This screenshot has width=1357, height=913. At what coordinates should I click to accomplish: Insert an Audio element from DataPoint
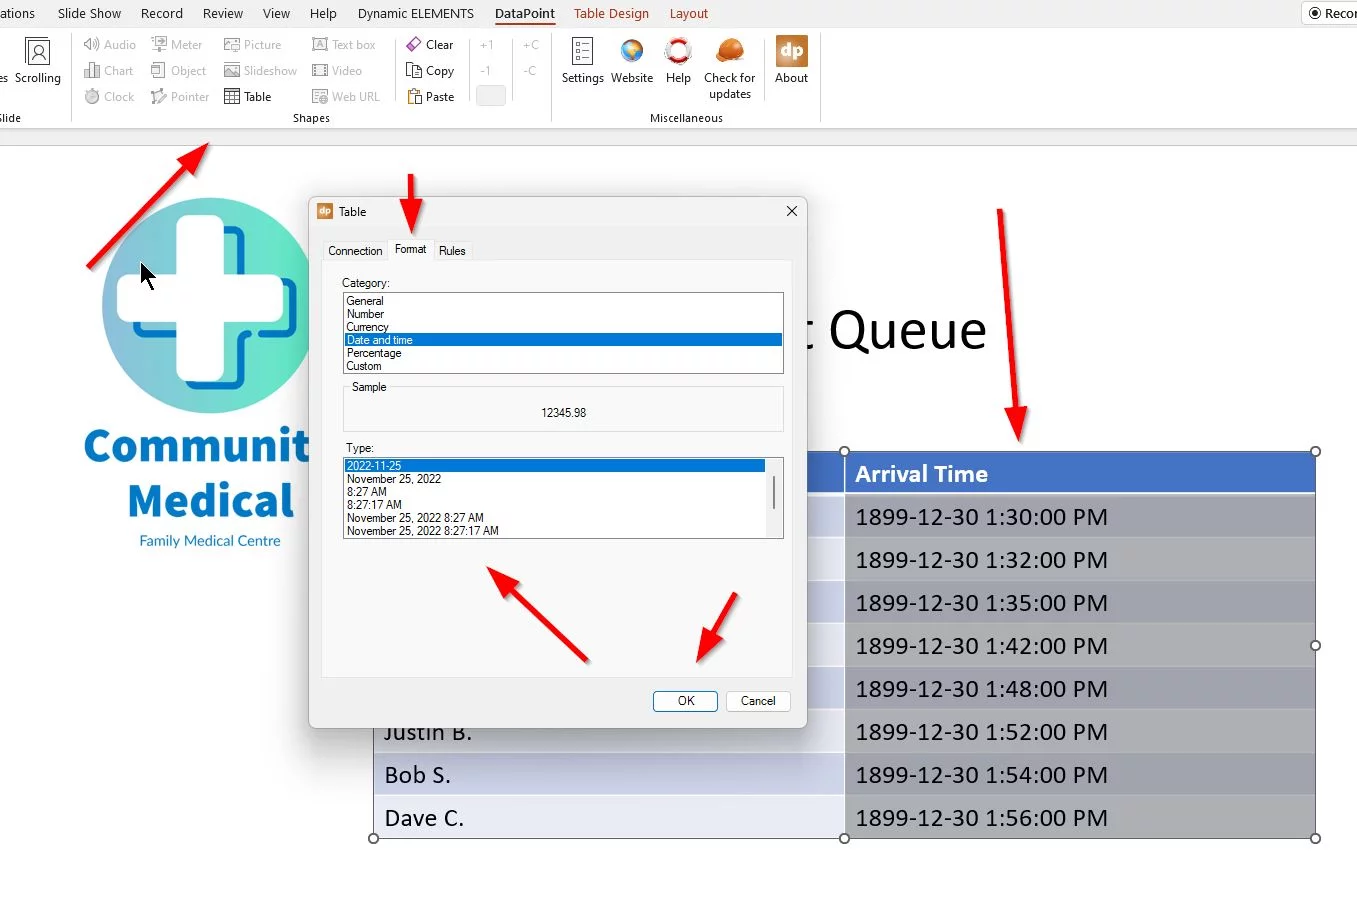108,44
